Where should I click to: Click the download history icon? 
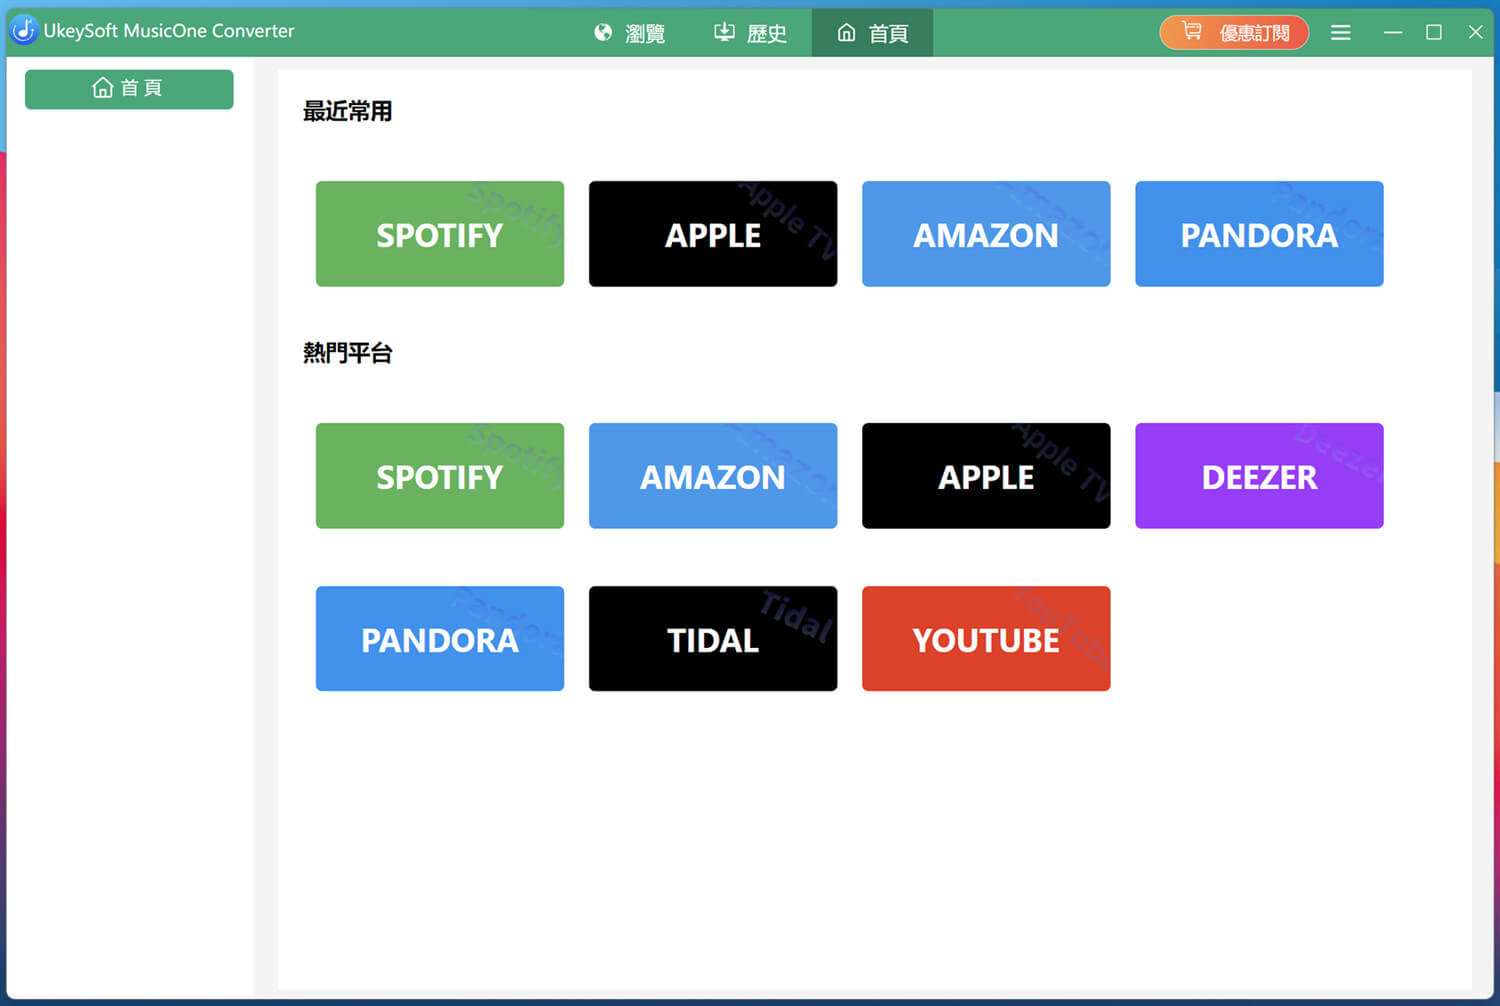[724, 33]
